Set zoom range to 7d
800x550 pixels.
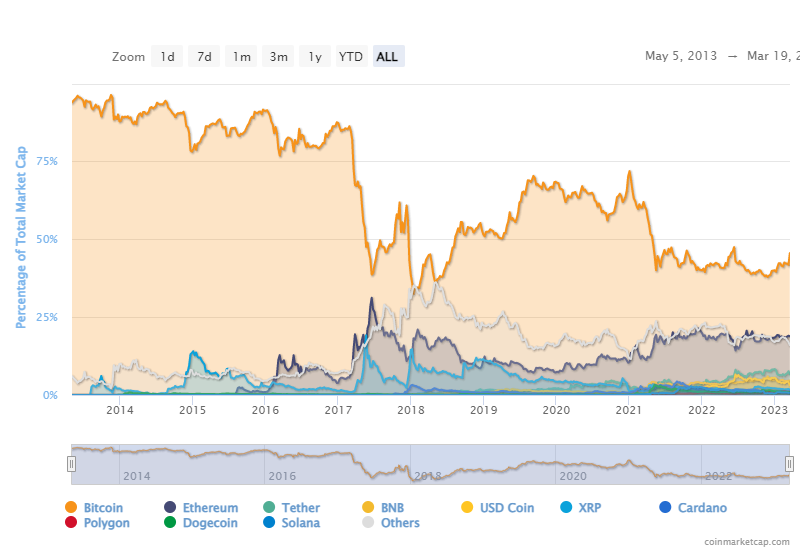pyautogui.click(x=204, y=57)
